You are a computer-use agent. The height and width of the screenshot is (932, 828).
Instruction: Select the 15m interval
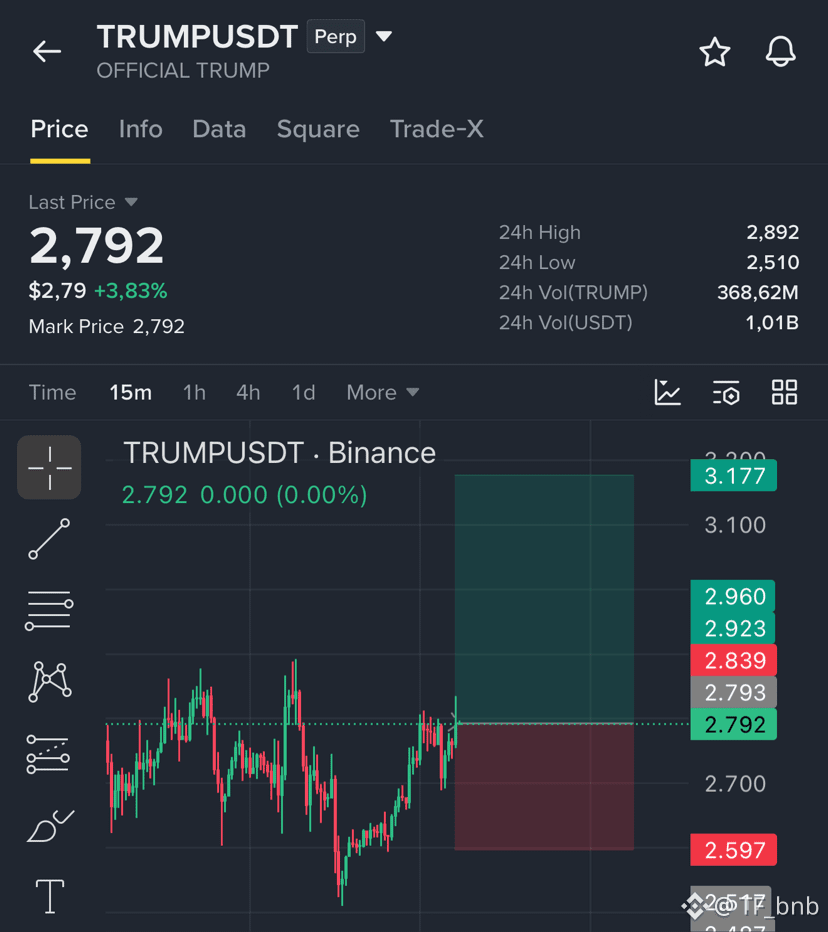(x=131, y=392)
